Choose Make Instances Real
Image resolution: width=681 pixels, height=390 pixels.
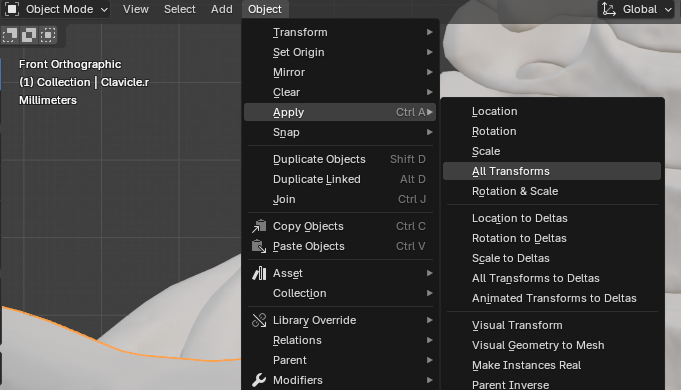coord(552,365)
